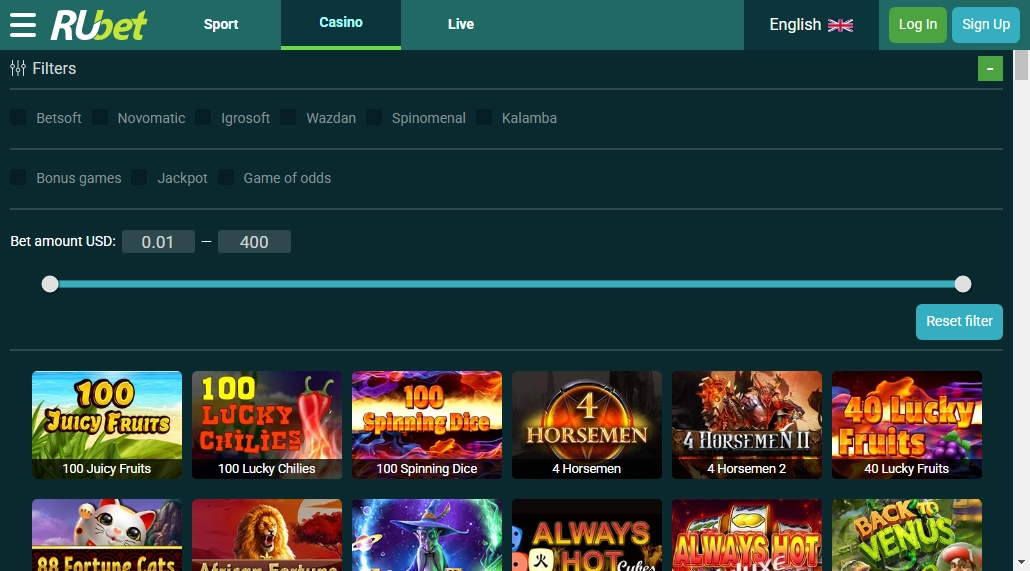Screen dimensions: 1030x571
Task: Open the Always Hot Deluxe game
Action: 747,535
